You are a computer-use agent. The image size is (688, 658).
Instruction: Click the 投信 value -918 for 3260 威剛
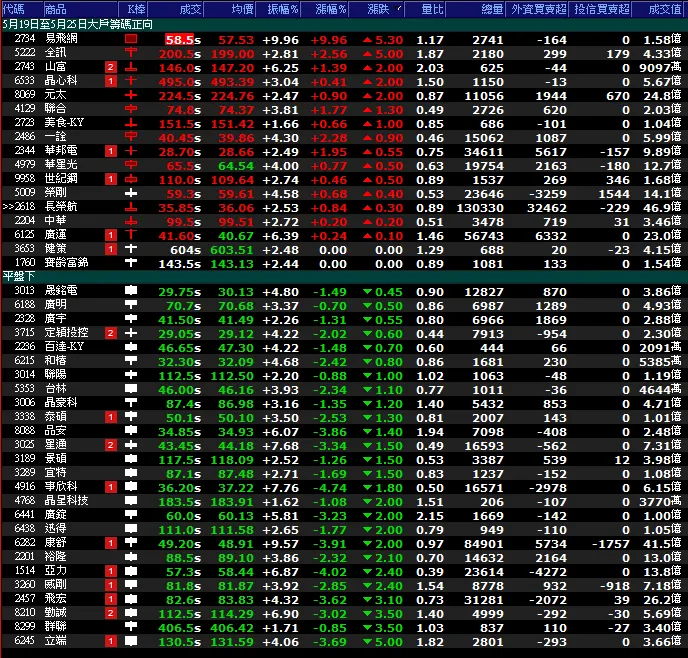pos(614,586)
